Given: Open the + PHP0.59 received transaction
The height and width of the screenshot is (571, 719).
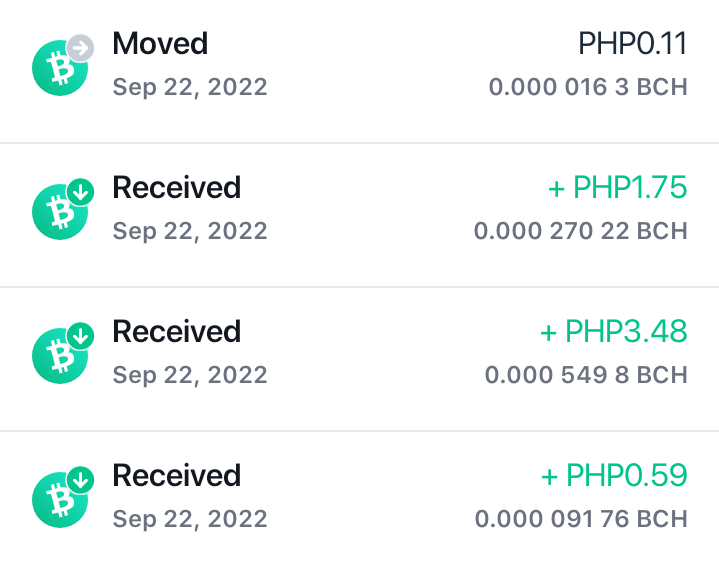Looking at the screenshot, I should pyautogui.click(x=360, y=501).
